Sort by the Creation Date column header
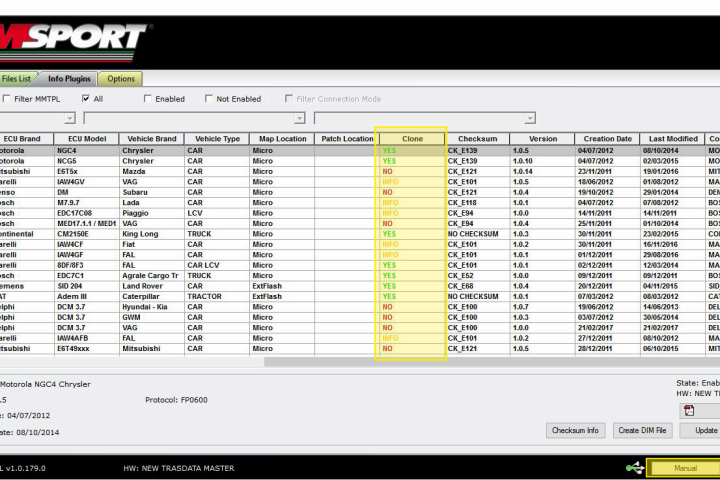This screenshot has height=480, width=720. (x=608, y=139)
